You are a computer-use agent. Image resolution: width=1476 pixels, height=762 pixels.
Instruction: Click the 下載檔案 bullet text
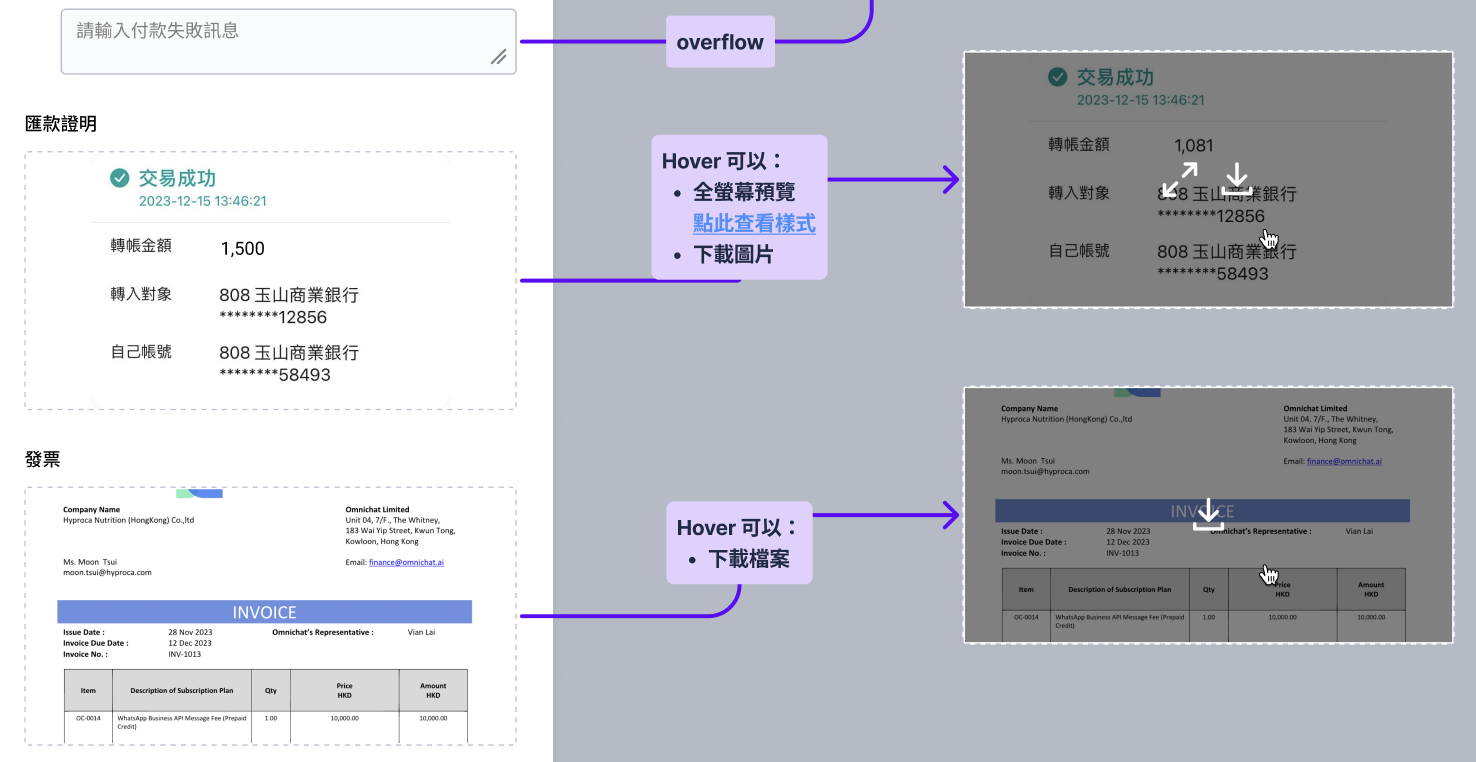(x=749, y=559)
